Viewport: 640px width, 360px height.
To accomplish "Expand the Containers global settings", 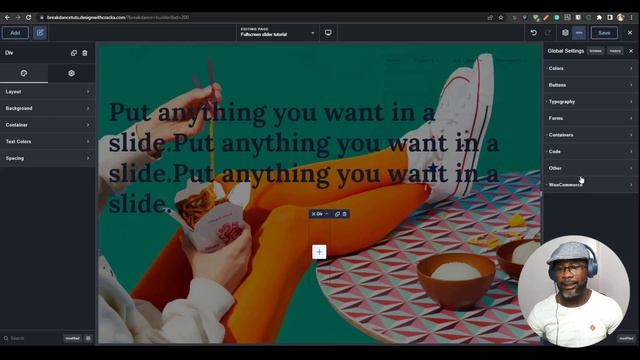I will point(590,135).
